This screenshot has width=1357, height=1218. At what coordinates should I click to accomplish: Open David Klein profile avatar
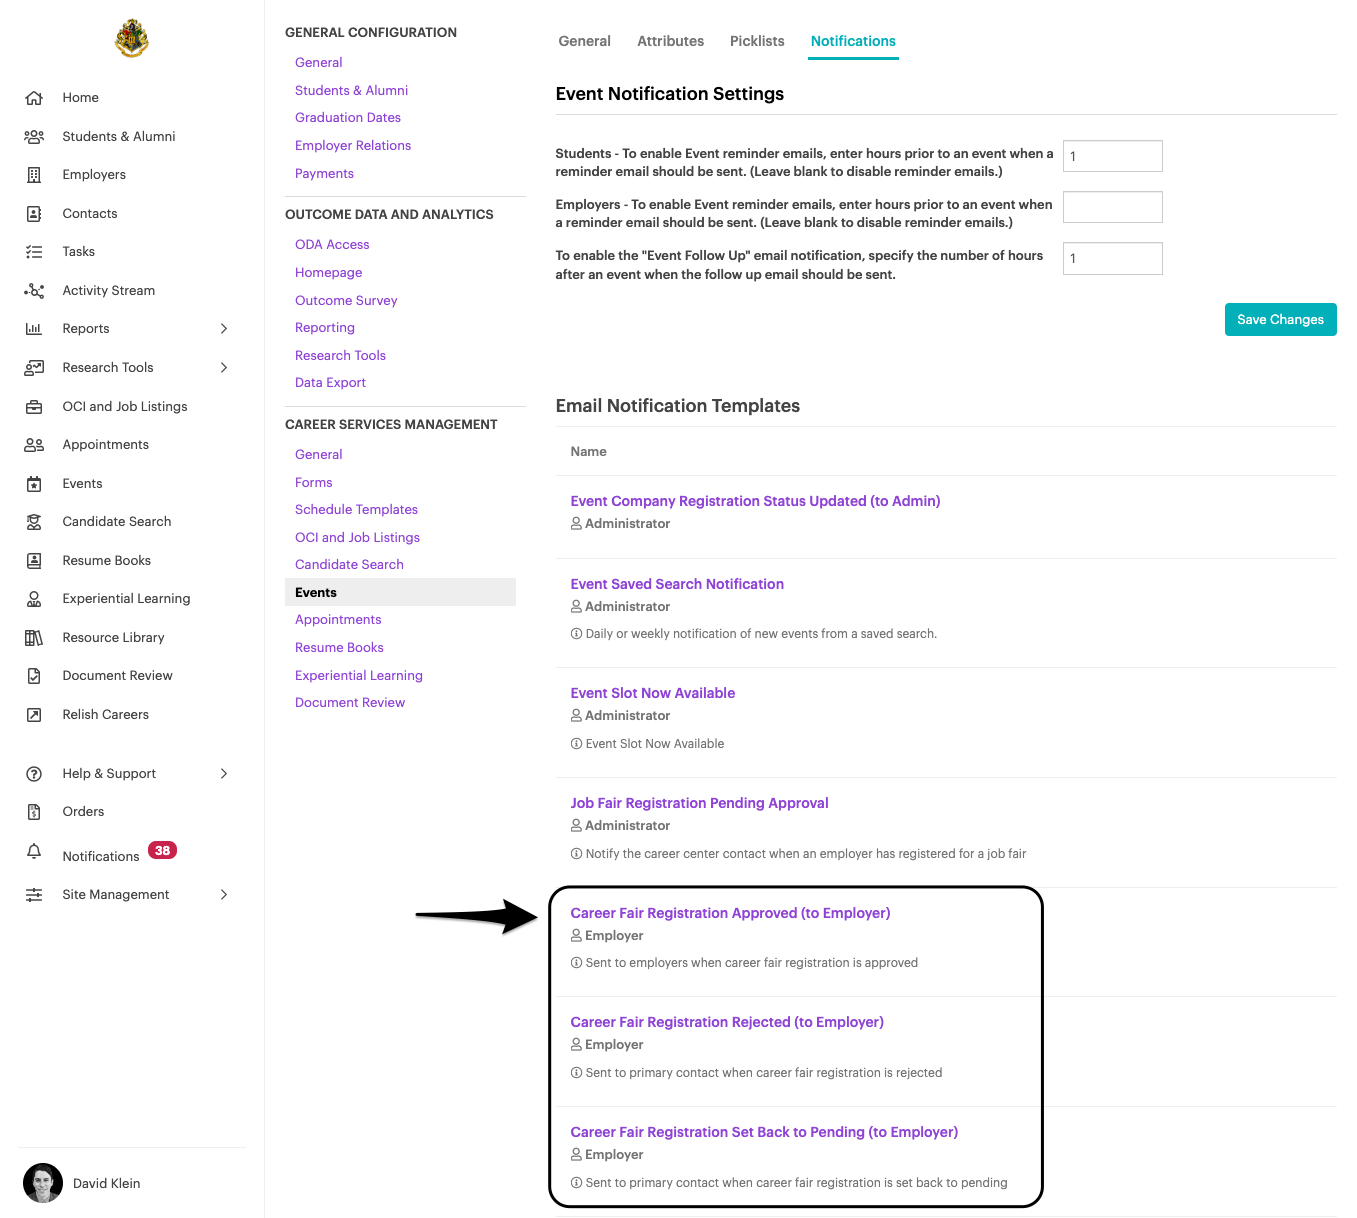[43, 1183]
